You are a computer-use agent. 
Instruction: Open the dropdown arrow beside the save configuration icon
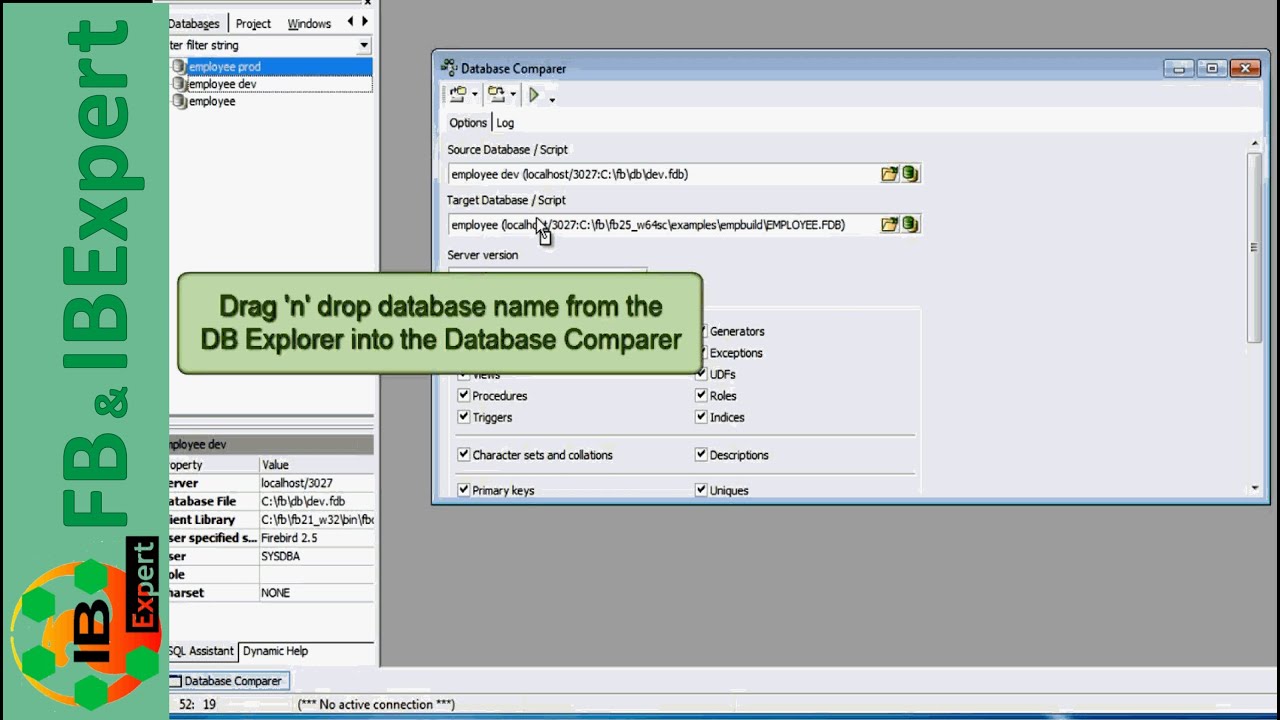coord(513,96)
